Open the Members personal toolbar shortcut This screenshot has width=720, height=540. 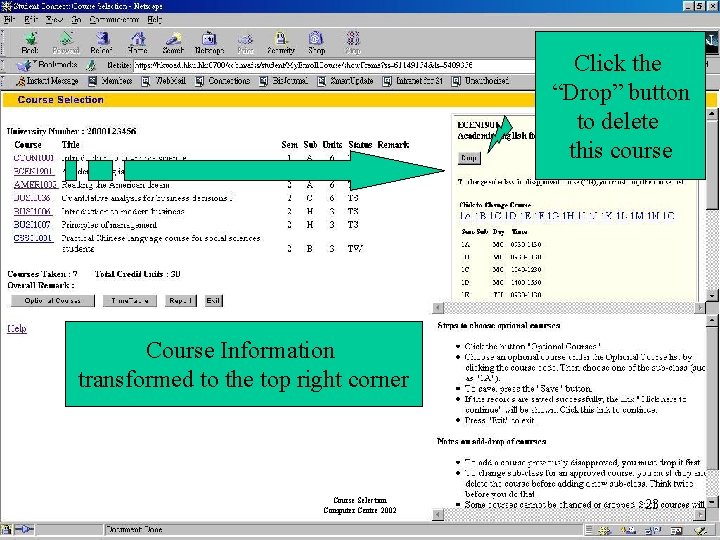(110, 81)
